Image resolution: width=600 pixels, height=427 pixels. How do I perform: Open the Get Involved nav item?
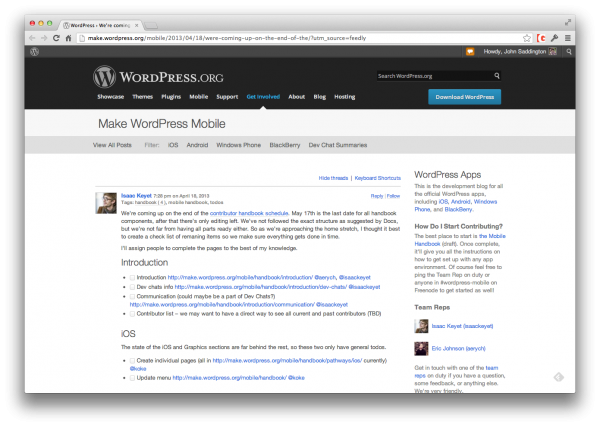click(263, 97)
